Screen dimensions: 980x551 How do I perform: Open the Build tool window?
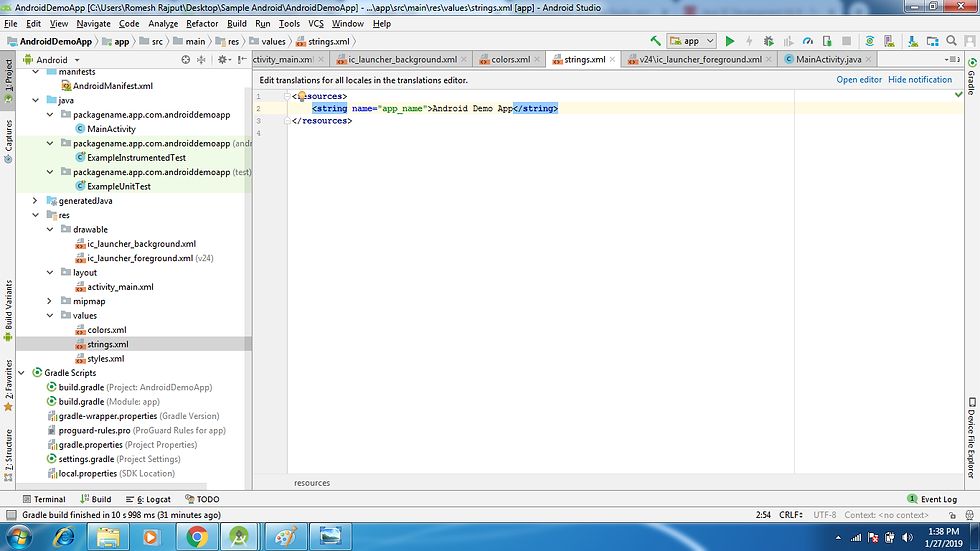point(96,499)
